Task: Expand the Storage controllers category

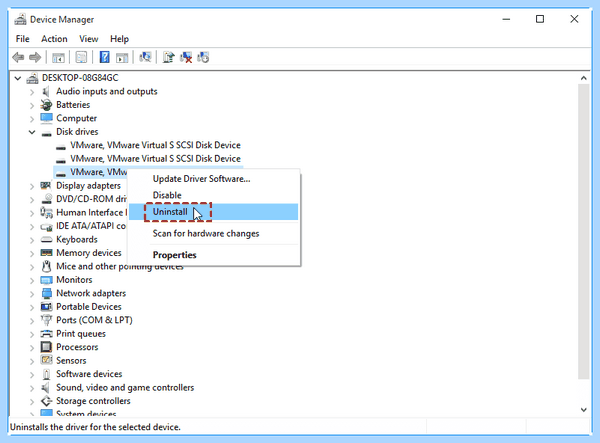Action: (32, 401)
